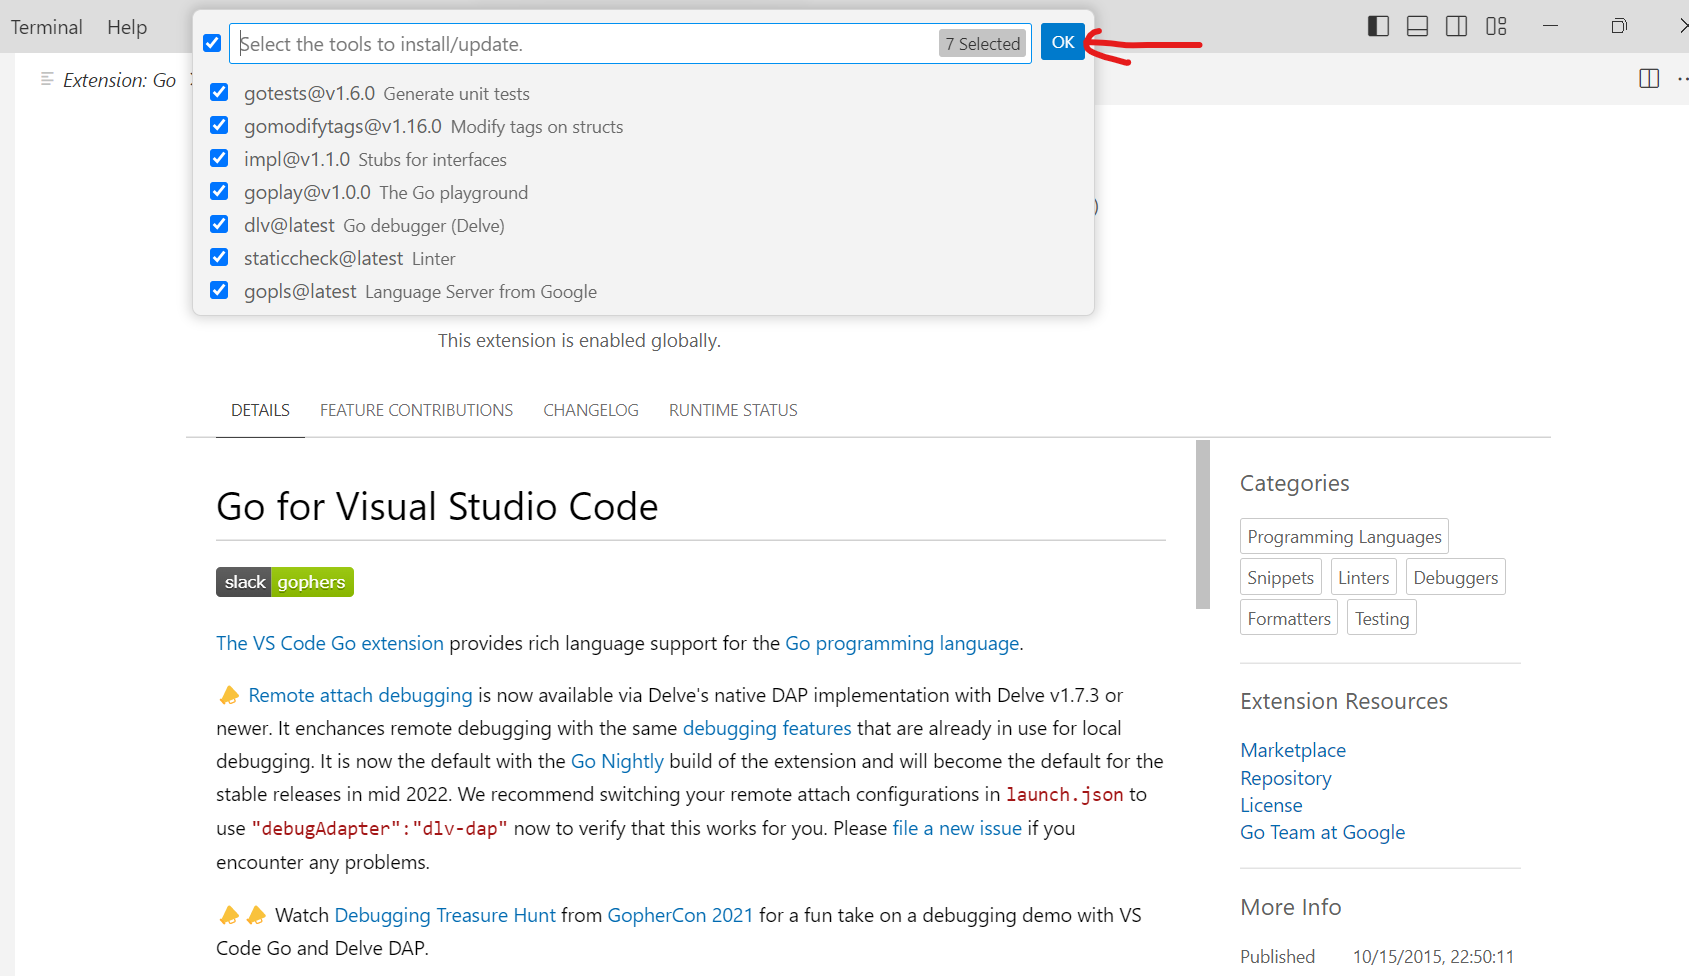Viewport: 1689px width, 976px height.
Task: Open Go programming language link
Action: click(902, 643)
